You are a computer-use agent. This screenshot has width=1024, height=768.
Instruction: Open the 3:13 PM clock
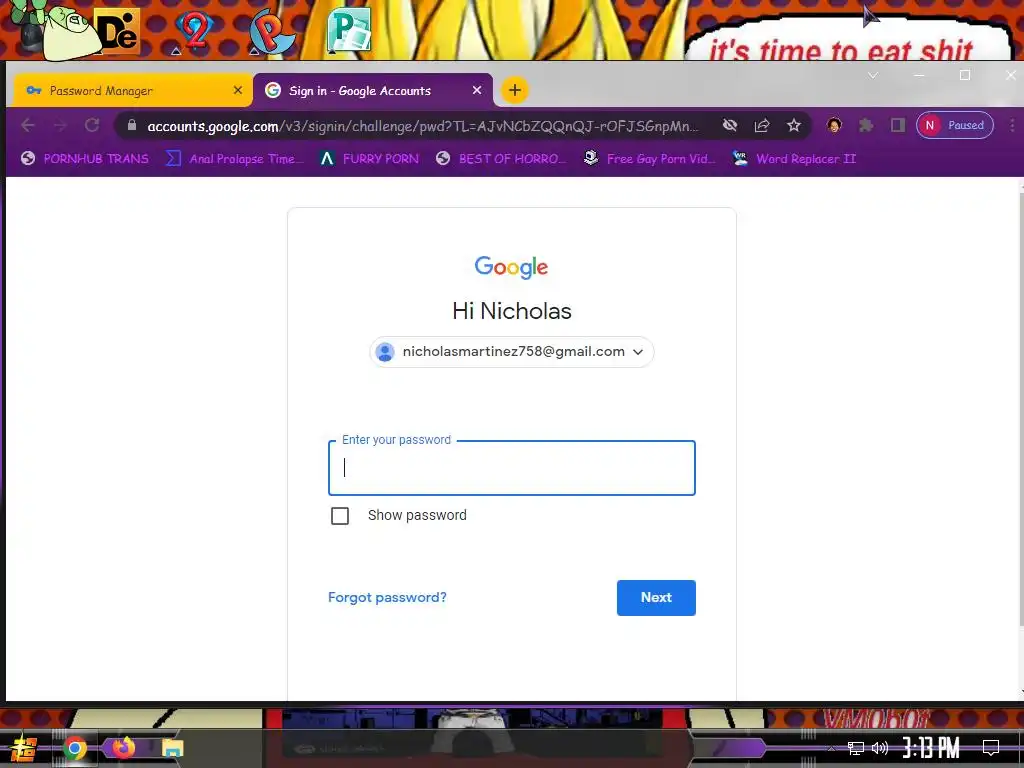(931, 748)
